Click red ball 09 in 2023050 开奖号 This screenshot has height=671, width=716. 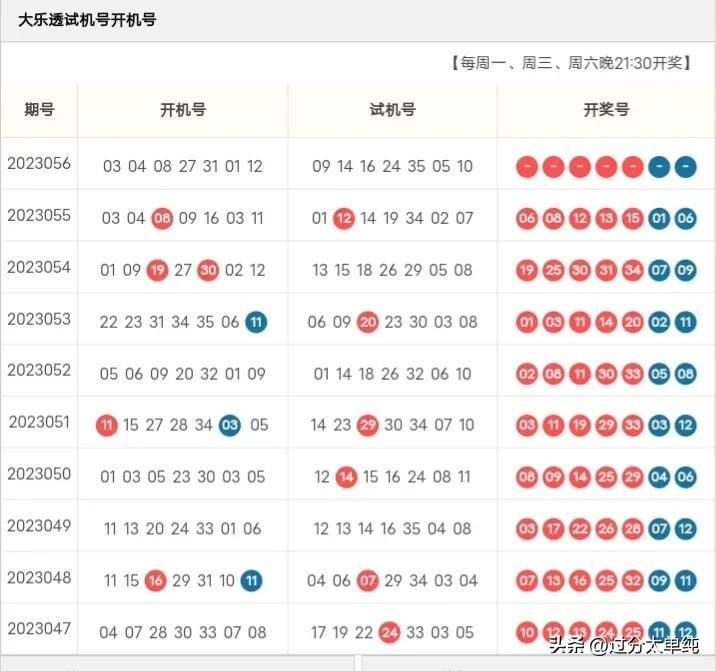(x=553, y=478)
